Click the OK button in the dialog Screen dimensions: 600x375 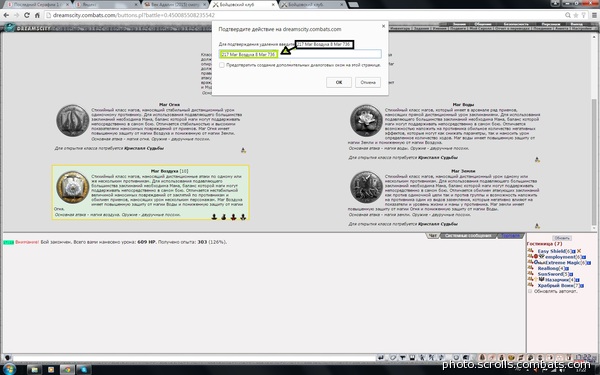pos(339,82)
